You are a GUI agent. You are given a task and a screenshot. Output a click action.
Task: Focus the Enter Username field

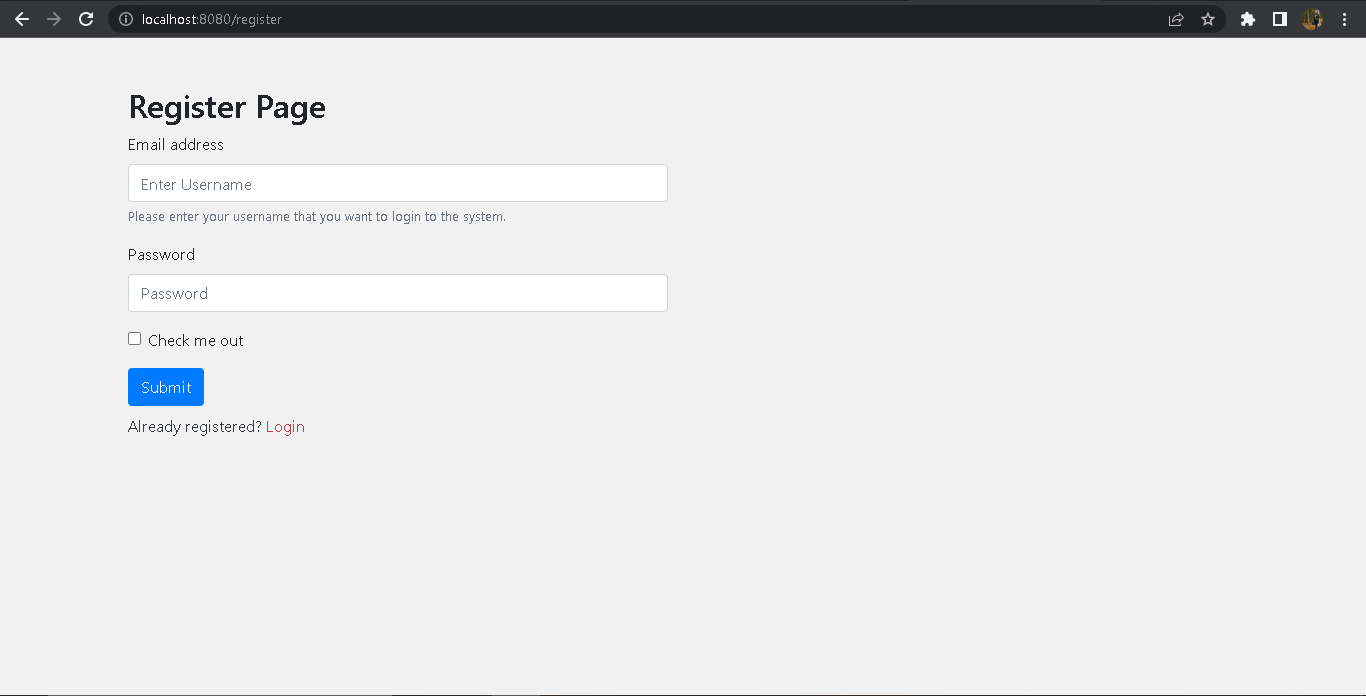click(x=397, y=183)
